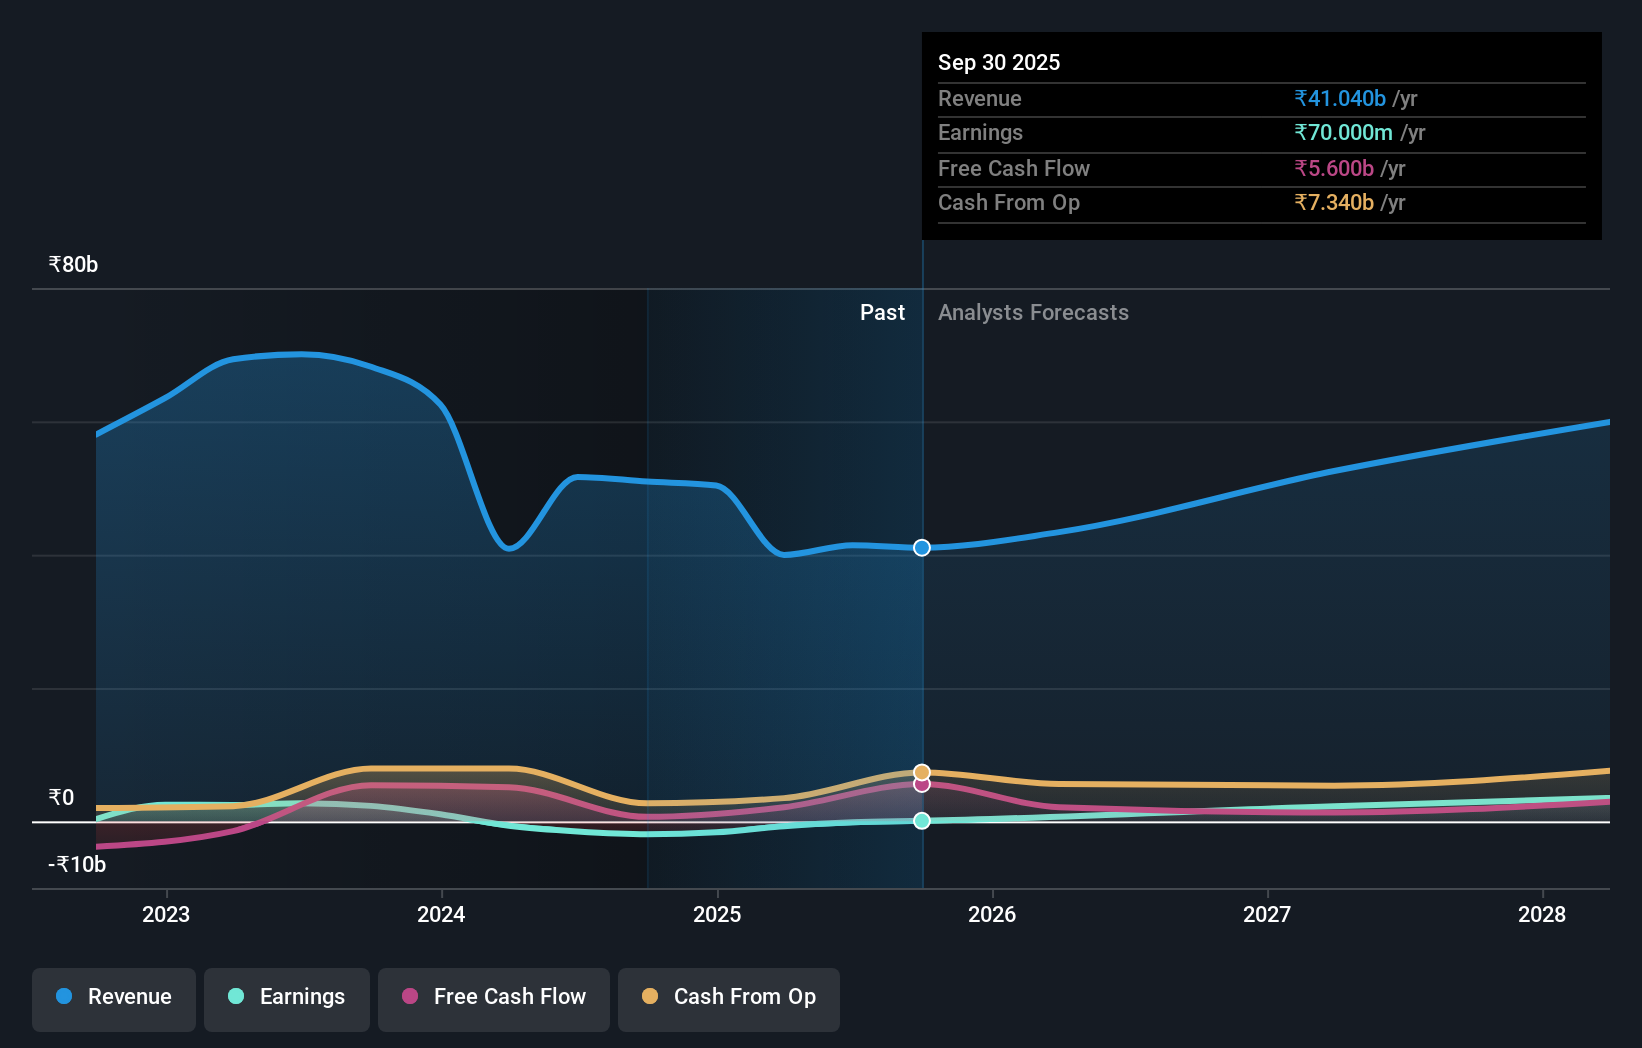Expand the Past period section
This screenshot has width=1642, height=1048.
pos(882,312)
